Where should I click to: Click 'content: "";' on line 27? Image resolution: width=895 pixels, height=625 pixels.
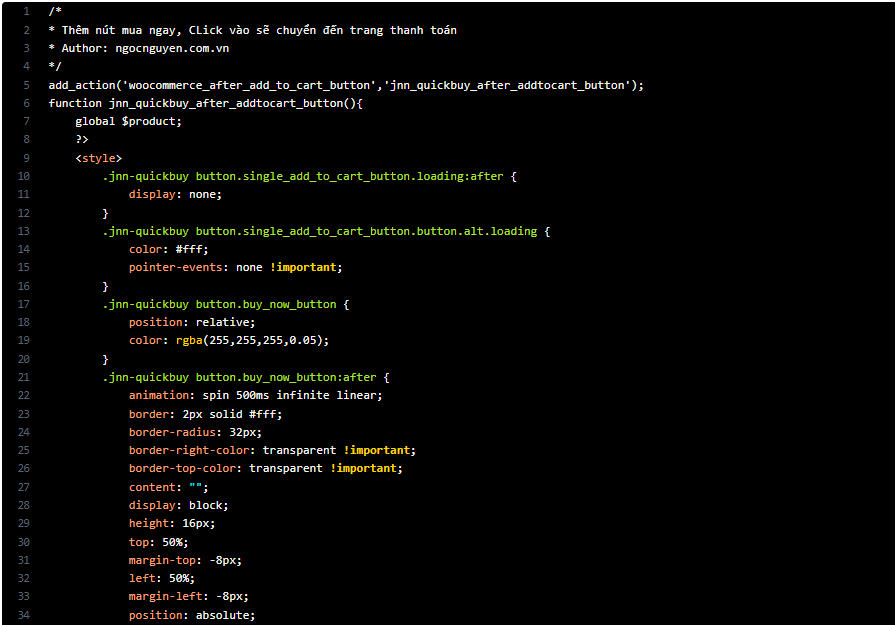[168, 487]
